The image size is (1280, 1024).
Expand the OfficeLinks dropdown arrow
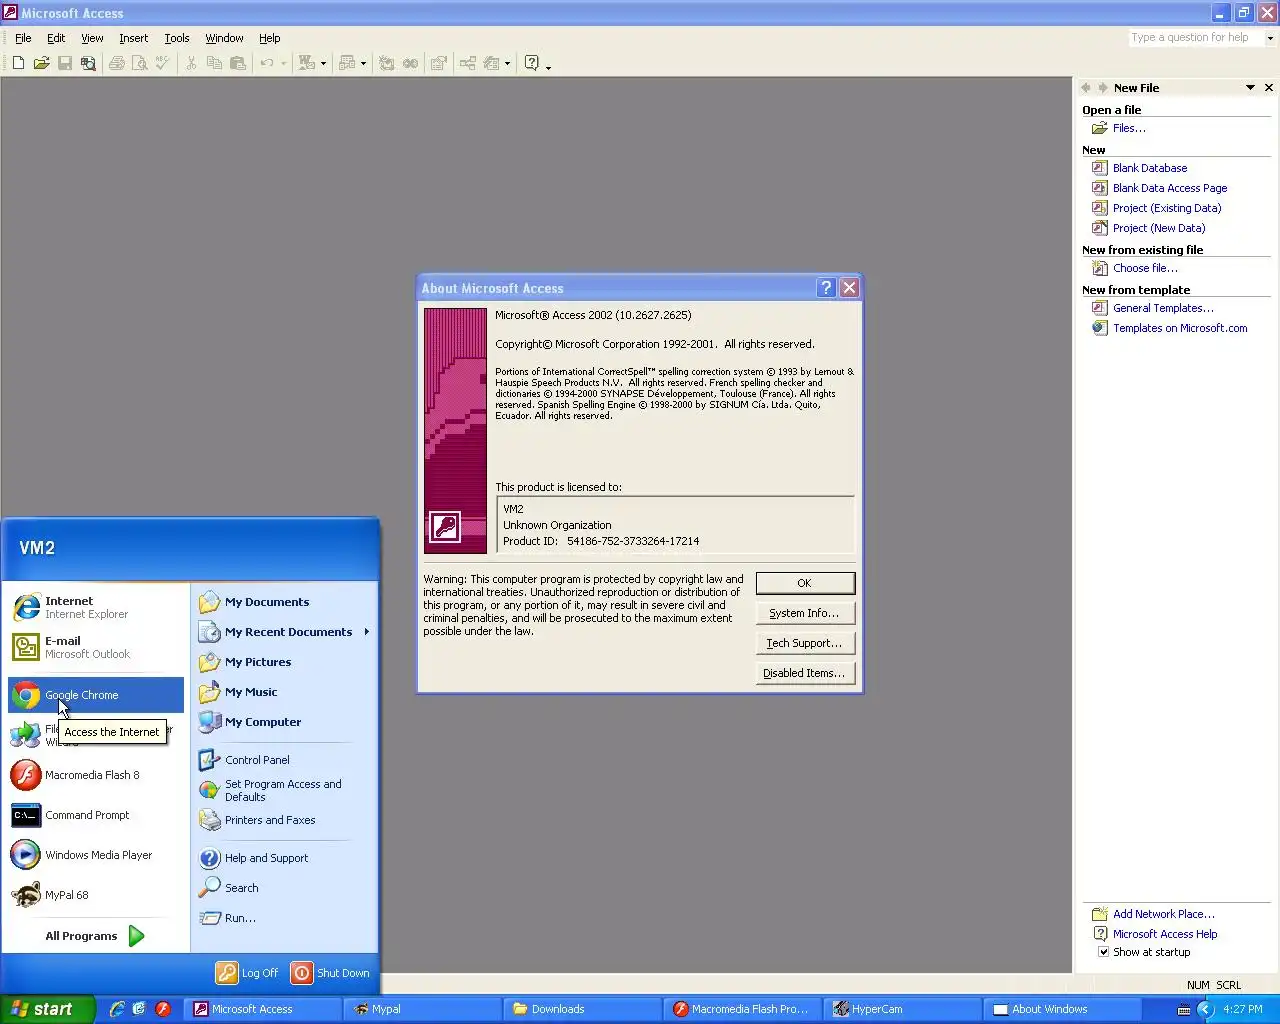pyautogui.click(x=323, y=63)
